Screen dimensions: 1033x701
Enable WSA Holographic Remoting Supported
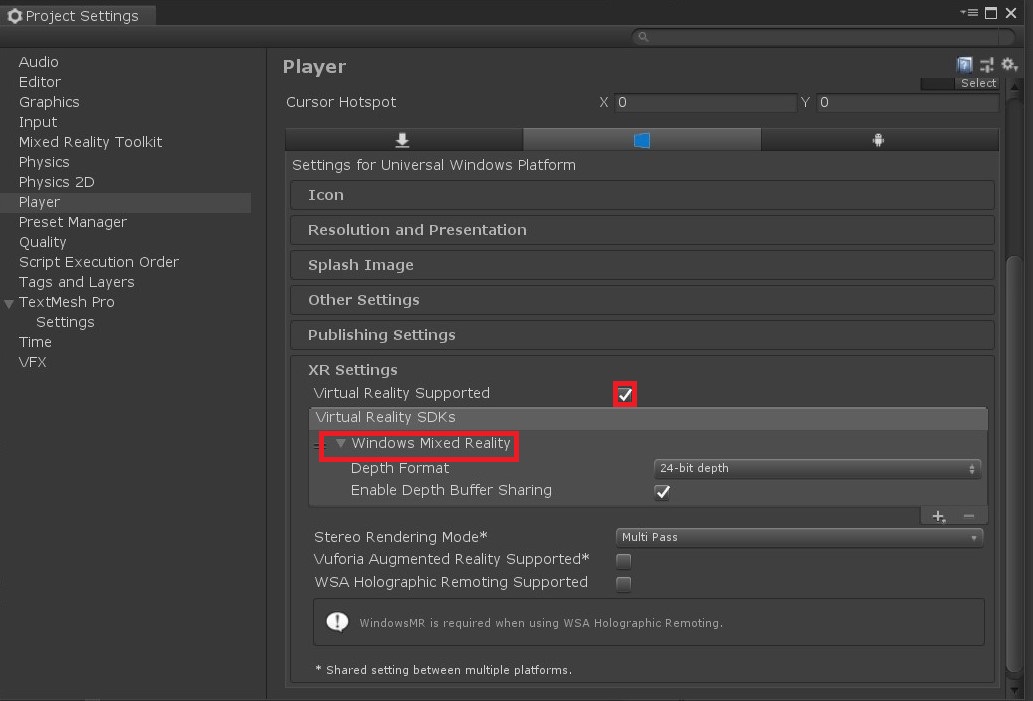point(623,584)
